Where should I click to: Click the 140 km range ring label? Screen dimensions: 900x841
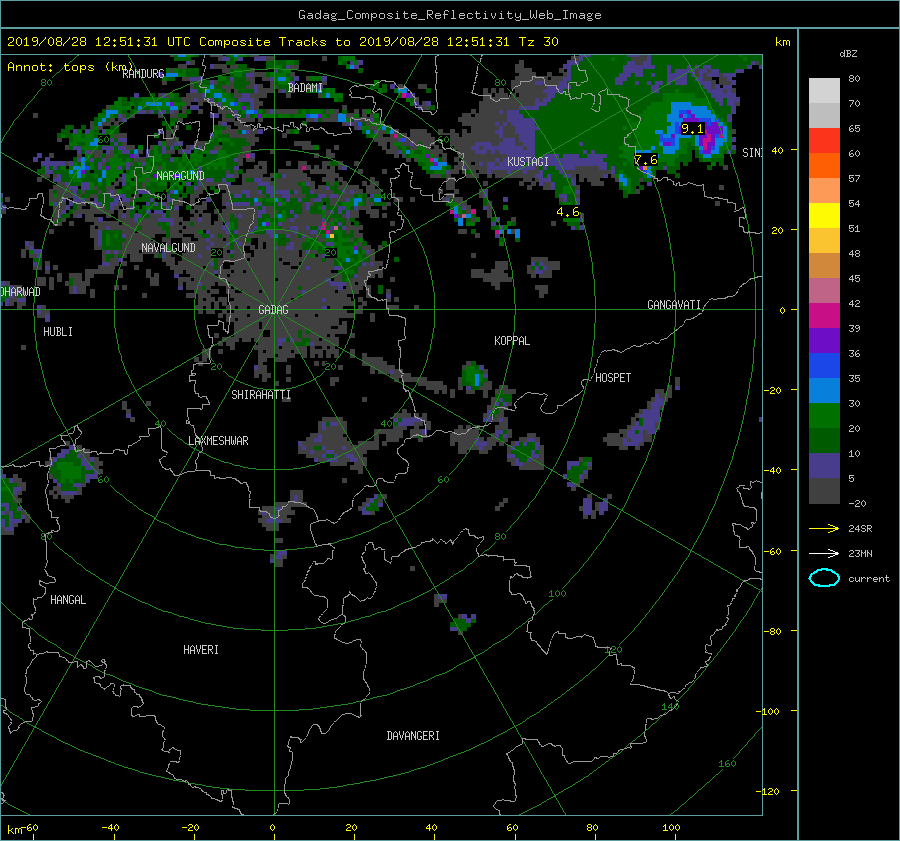coord(670,706)
